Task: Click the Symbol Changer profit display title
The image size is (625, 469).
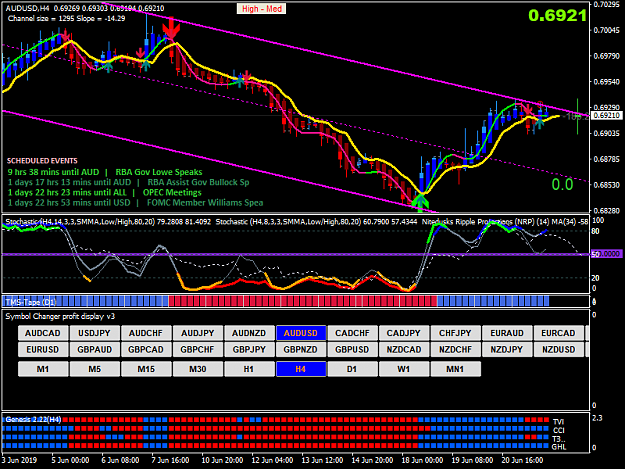Action: pyautogui.click(x=60, y=316)
